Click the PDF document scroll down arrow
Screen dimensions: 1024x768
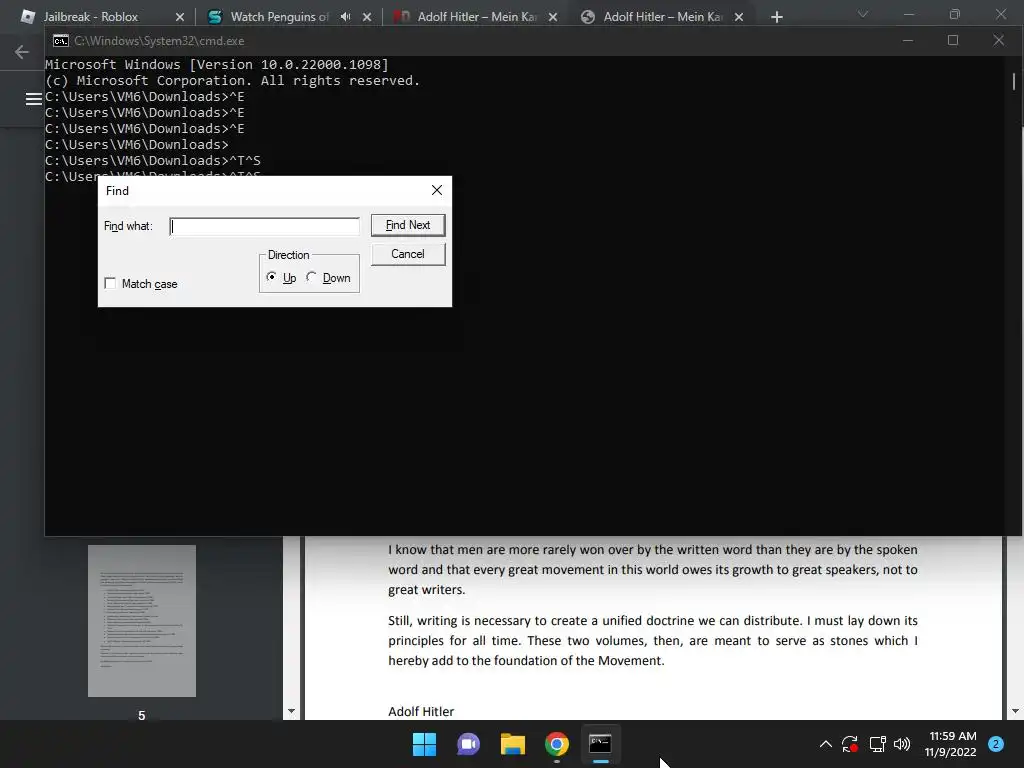coord(1015,711)
